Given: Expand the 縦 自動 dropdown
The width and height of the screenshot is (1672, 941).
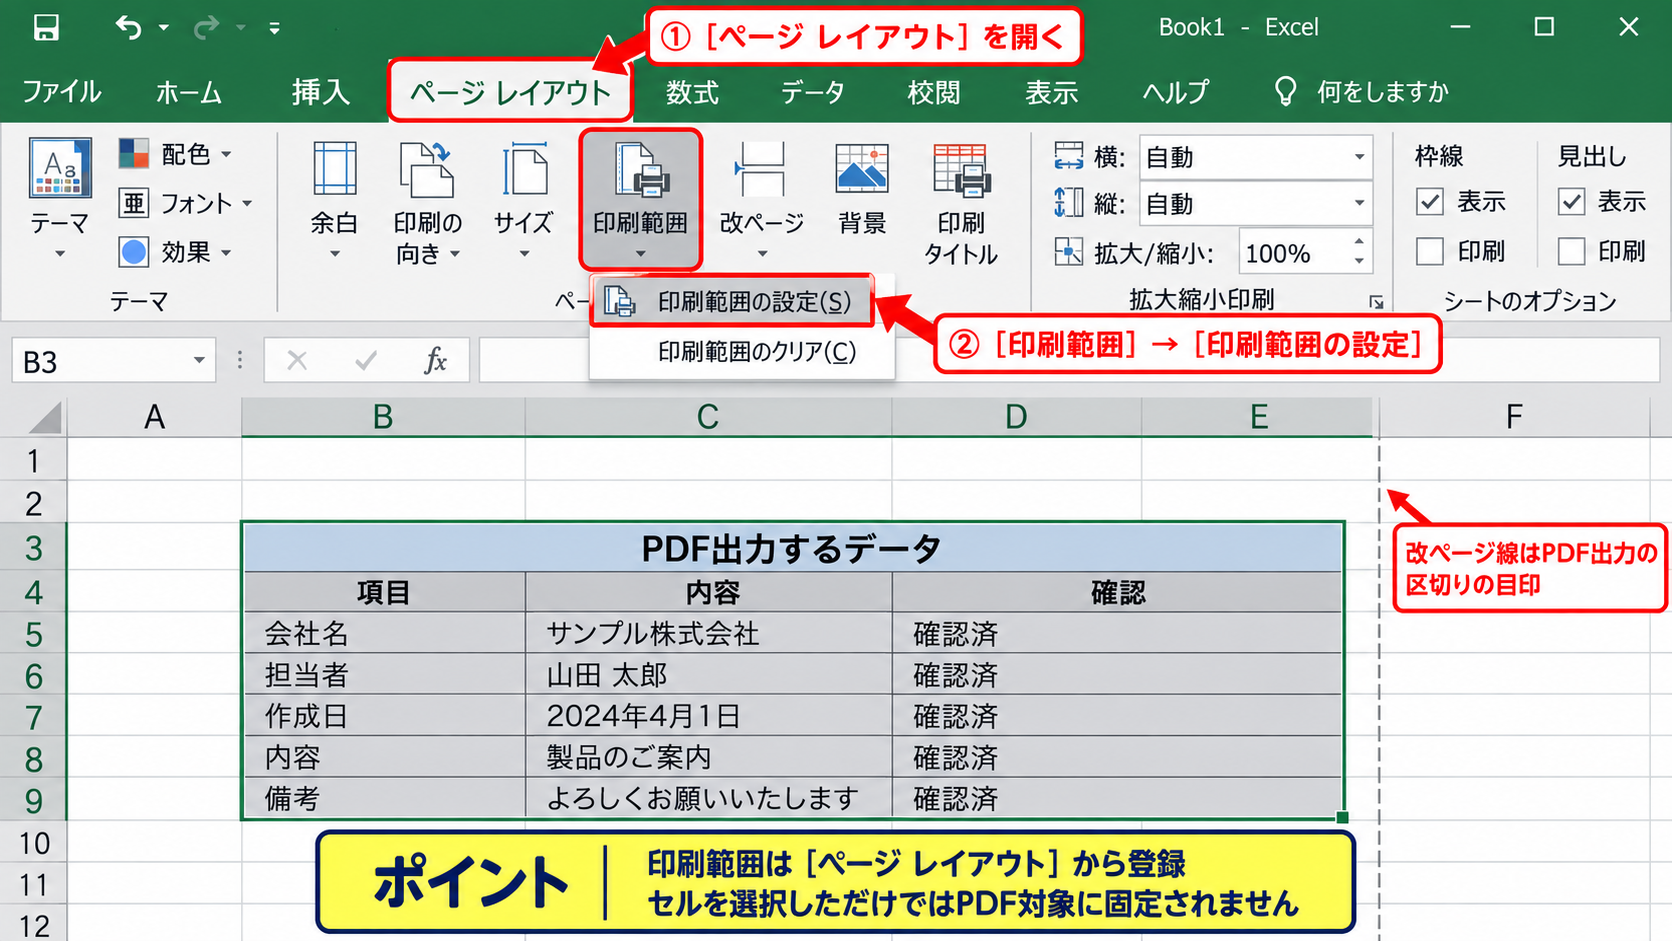Looking at the screenshot, I should point(1359,204).
